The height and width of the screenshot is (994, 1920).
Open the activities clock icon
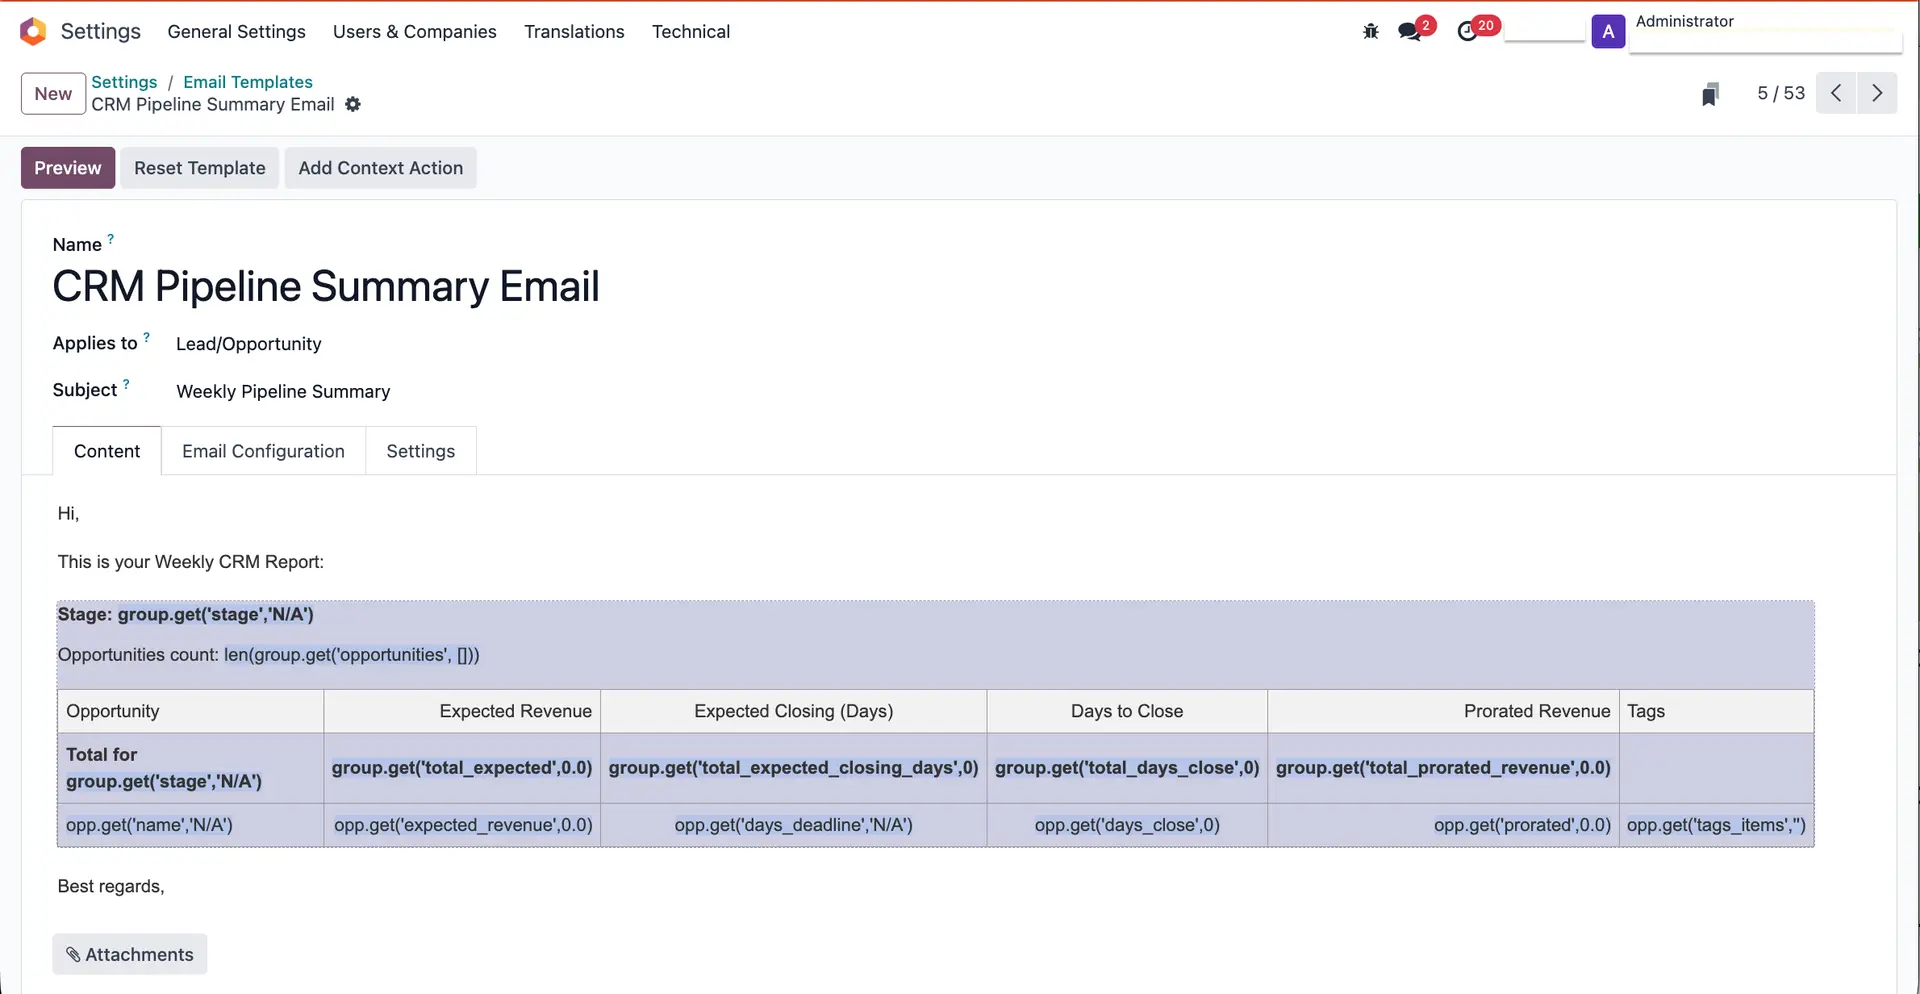click(1467, 32)
